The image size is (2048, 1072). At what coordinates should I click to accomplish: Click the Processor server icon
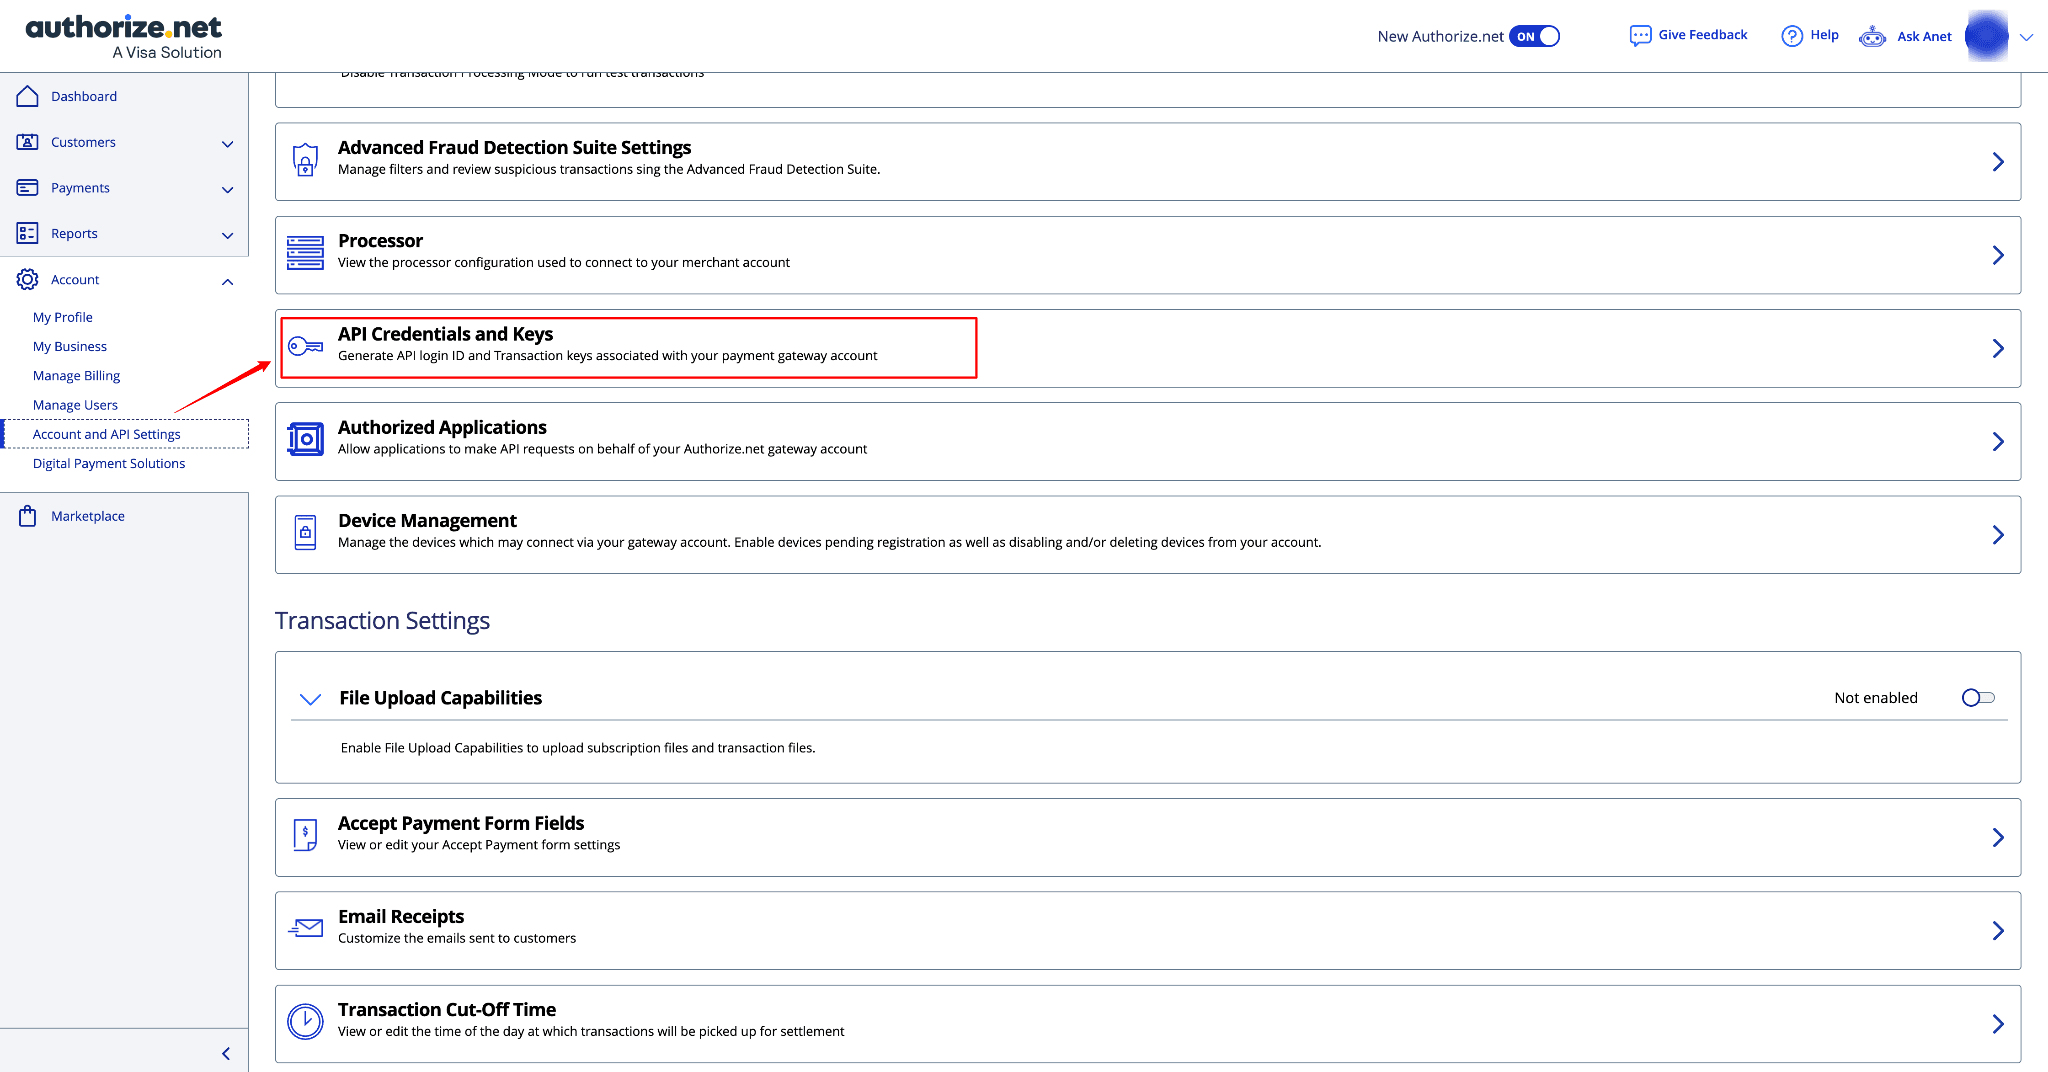(x=305, y=253)
